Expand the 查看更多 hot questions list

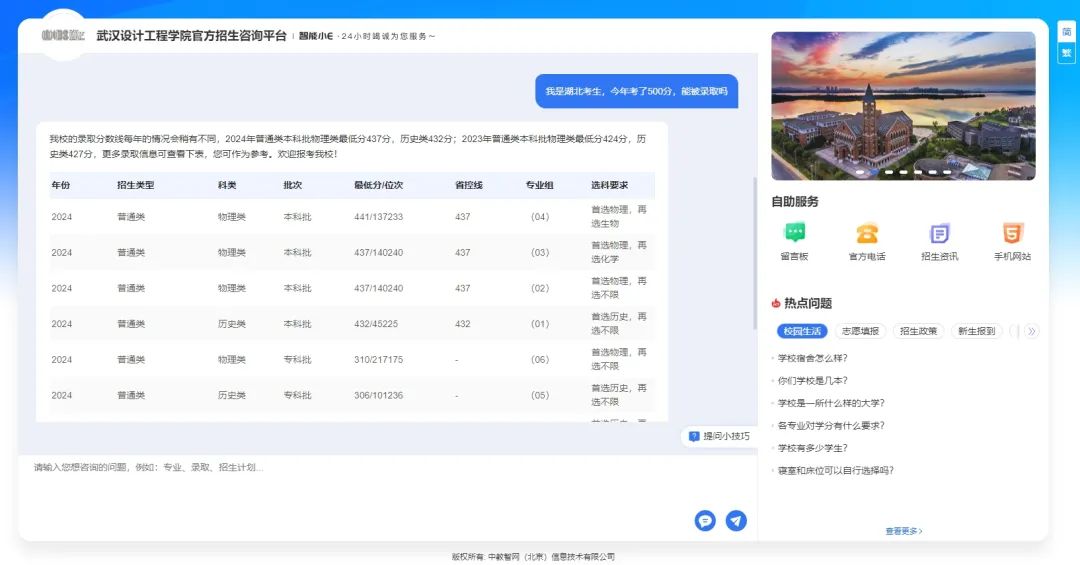[x=903, y=531]
